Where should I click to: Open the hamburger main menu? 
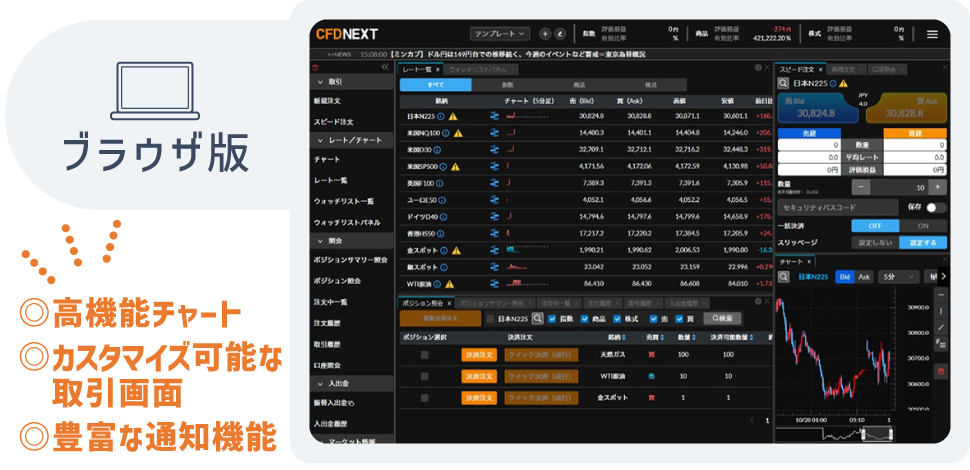click(932, 35)
